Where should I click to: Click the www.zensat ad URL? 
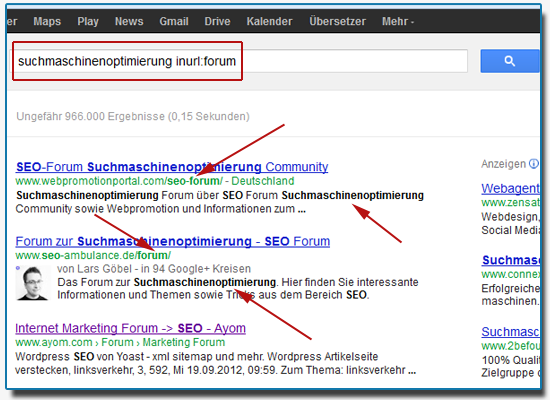tap(510, 203)
